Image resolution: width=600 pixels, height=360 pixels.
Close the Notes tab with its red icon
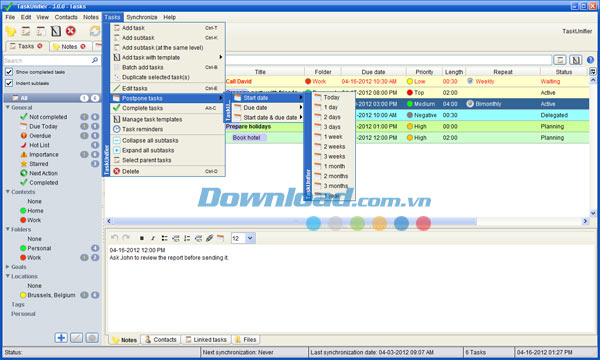(83, 46)
